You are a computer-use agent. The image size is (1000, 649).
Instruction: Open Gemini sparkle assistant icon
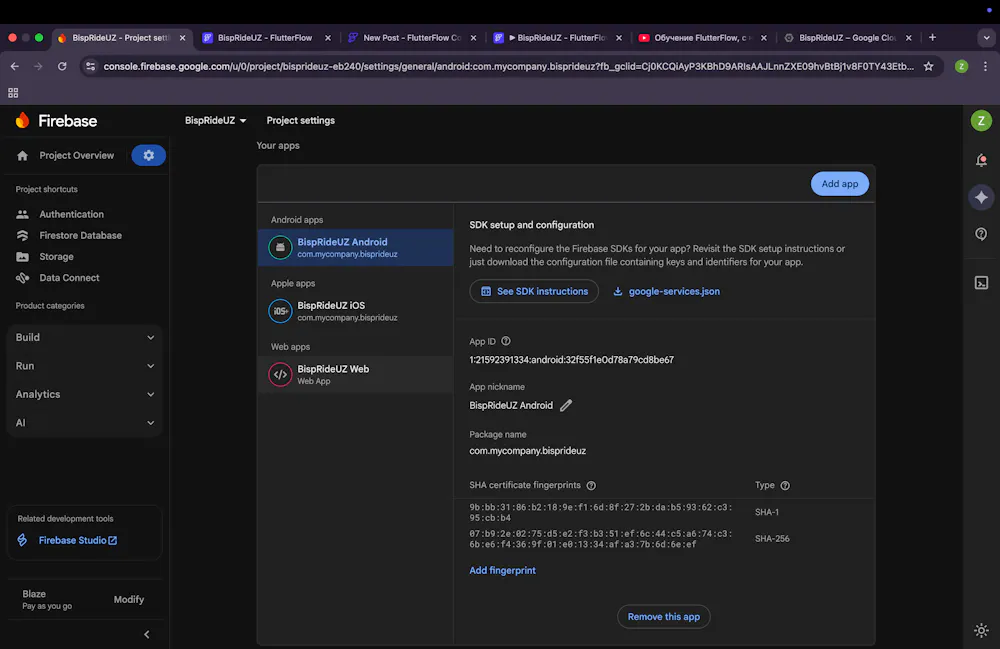982,197
